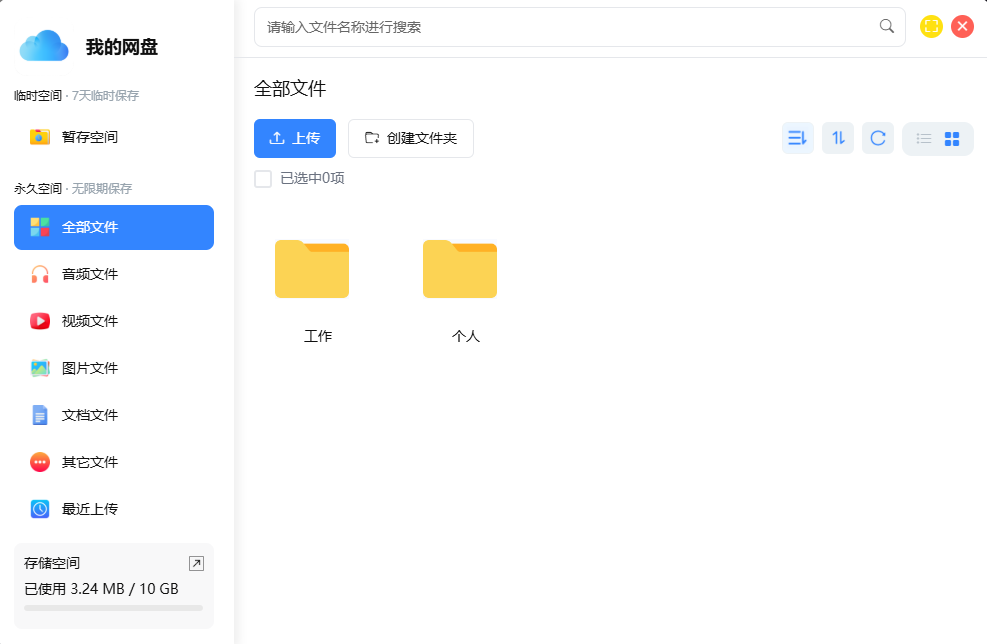This screenshot has height=644, width=987.
Task: Click 创建文件夹 to create folder
Action: coord(410,138)
